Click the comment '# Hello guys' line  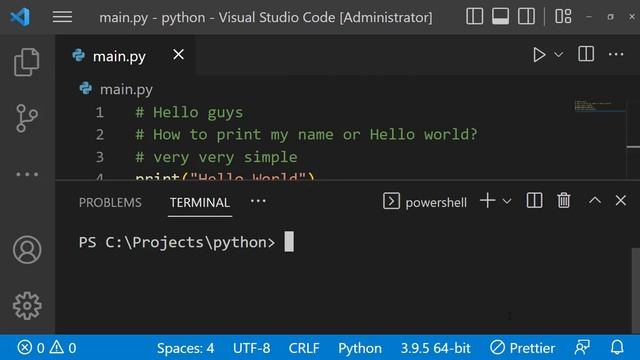pyautogui.click(x=189, y=112)
